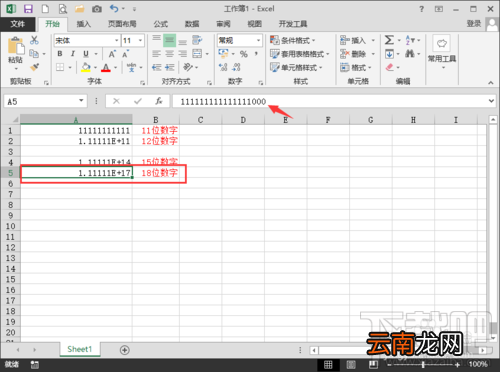Expand the Name Box dropdown arrow
This screenshot has width=500, height=372.
(81, 101)
